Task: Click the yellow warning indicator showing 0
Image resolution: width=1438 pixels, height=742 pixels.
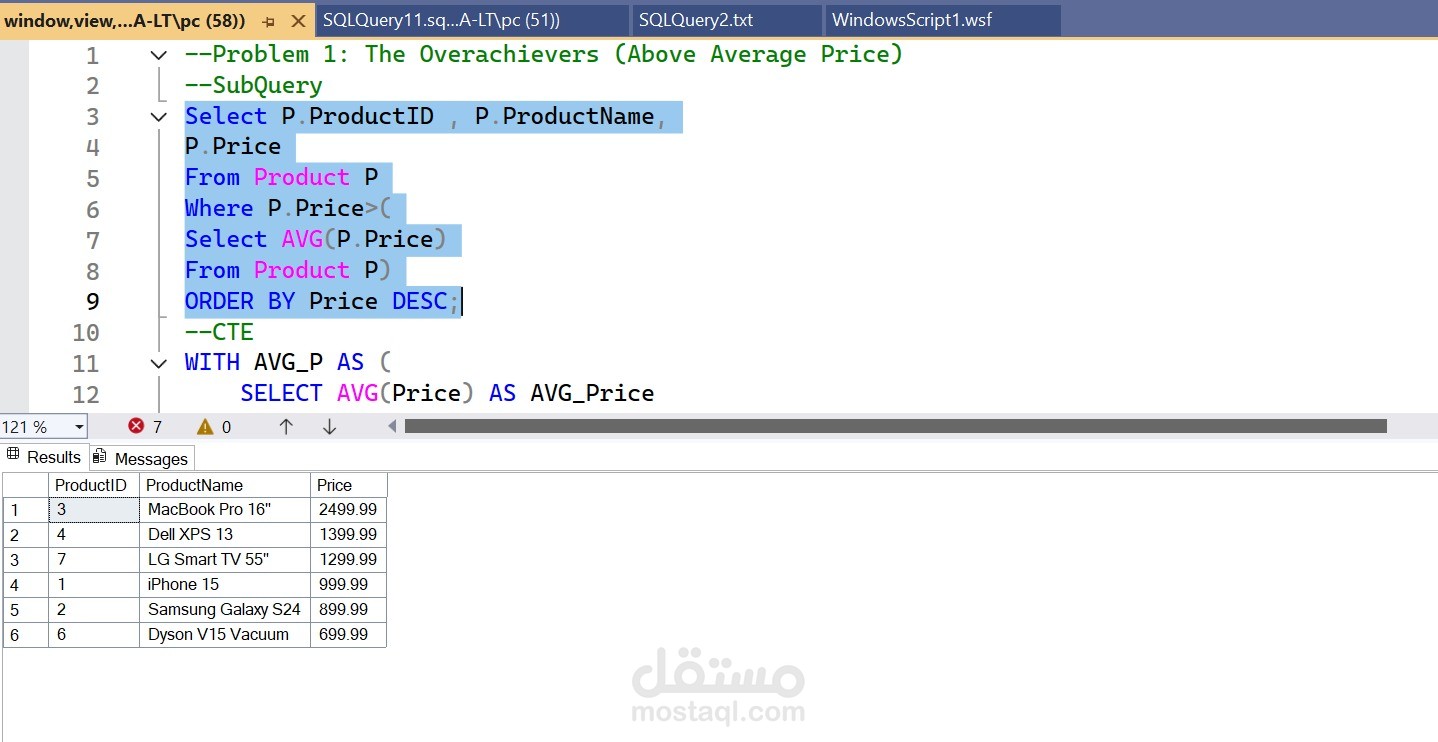Action: click(x=214, y=427)
